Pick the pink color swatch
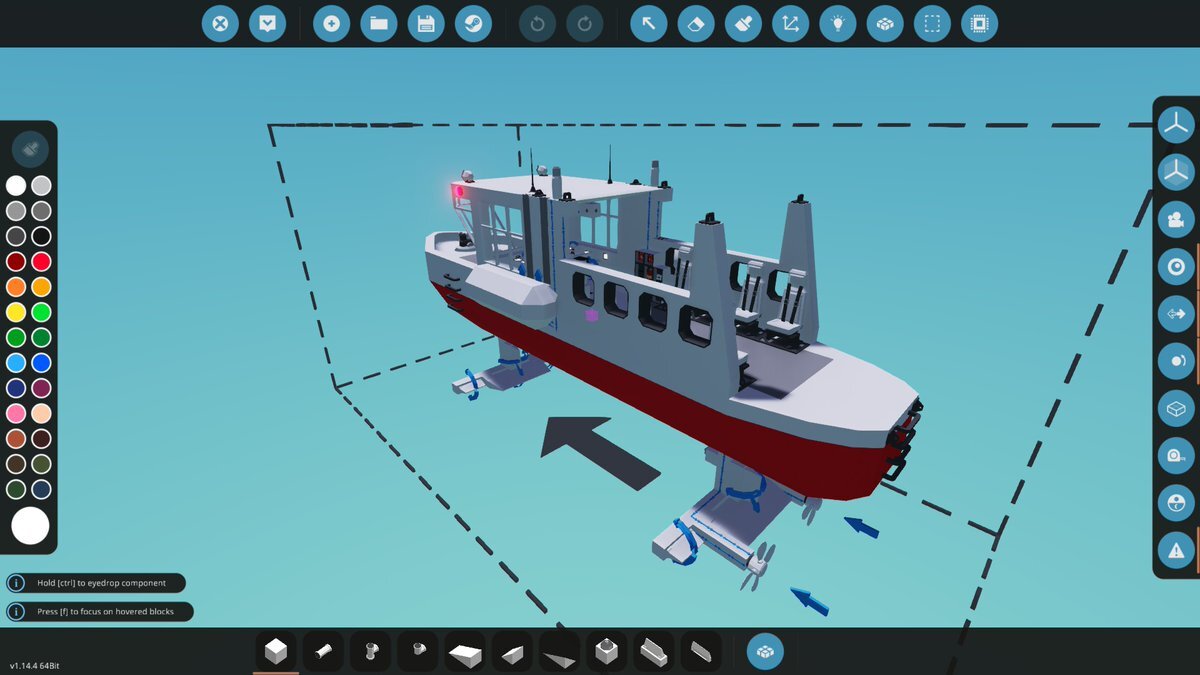The height and width of the screenshot is (675, 1200). 16,413
